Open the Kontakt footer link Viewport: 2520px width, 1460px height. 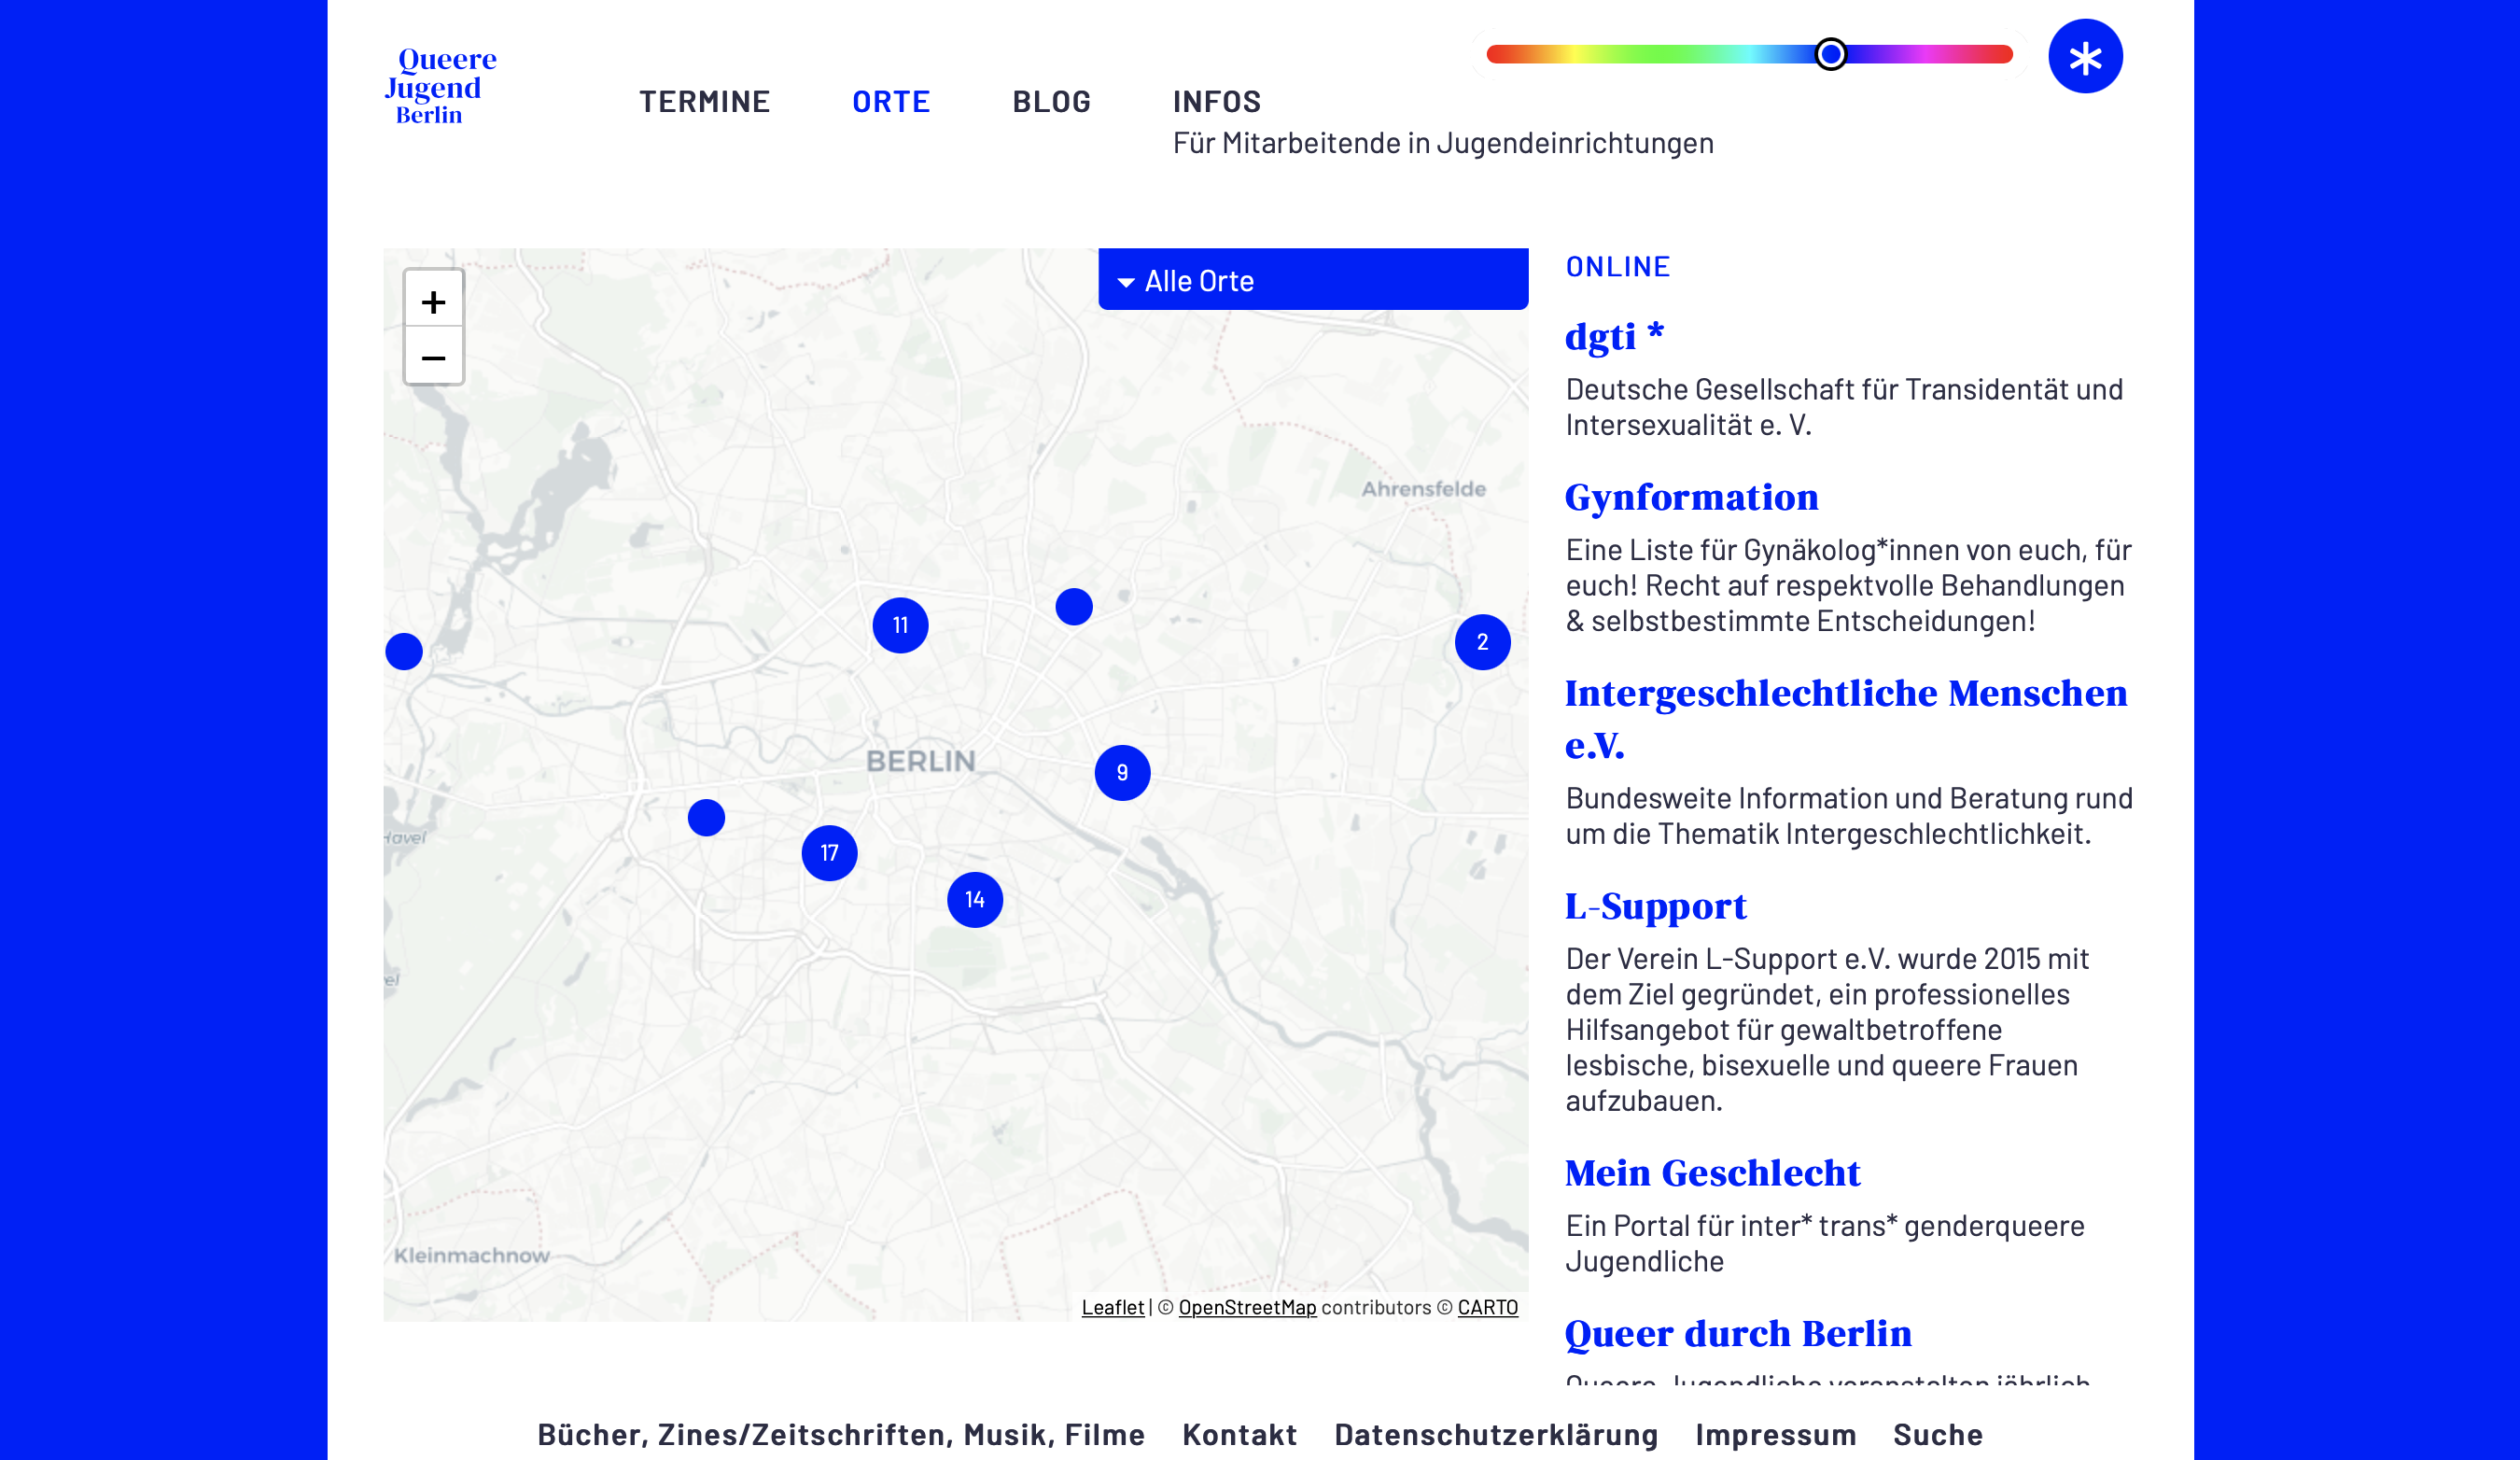pos(1239,1434)
